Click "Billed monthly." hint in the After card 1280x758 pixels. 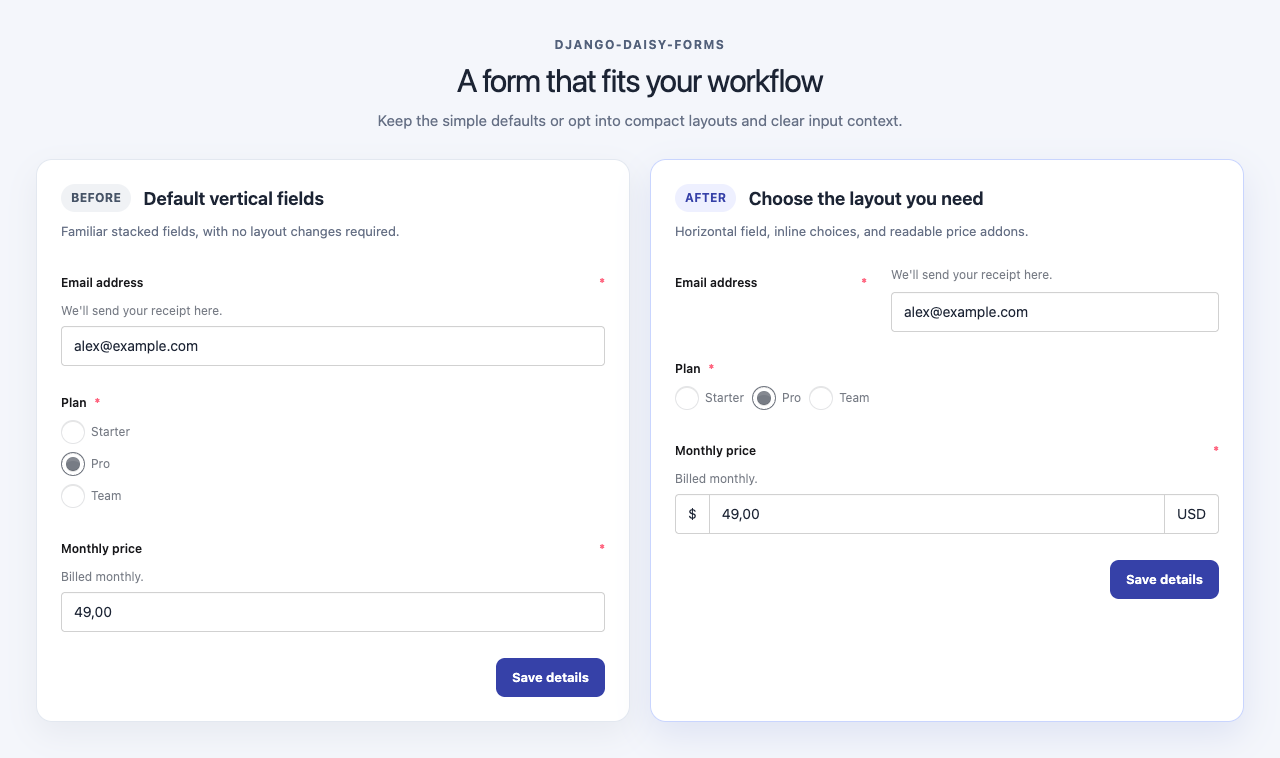(x=716, y=479)
